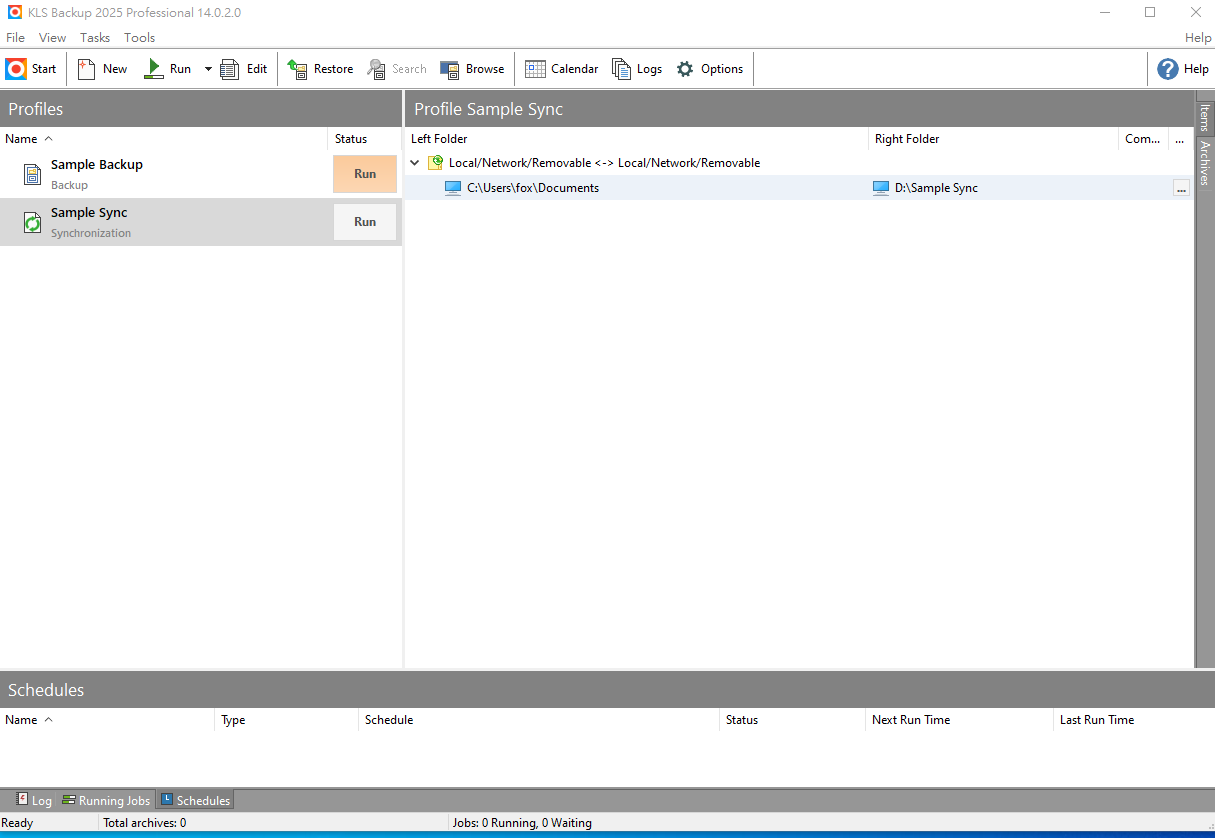Click the Com... column header
The width and height of the screenshot is (1215, 838).
coord(1143,139)
